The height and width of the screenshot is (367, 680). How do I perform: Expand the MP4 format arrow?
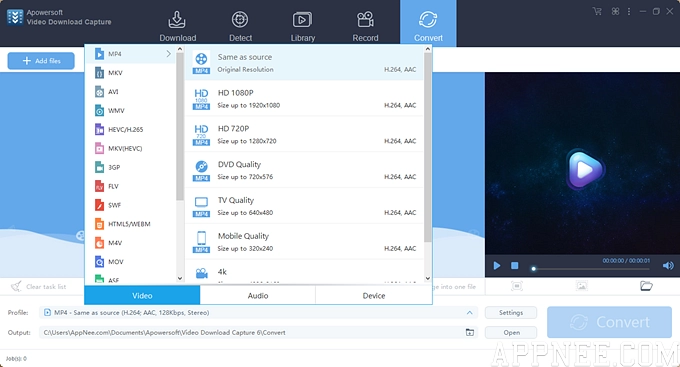click(x=168, y=54)
